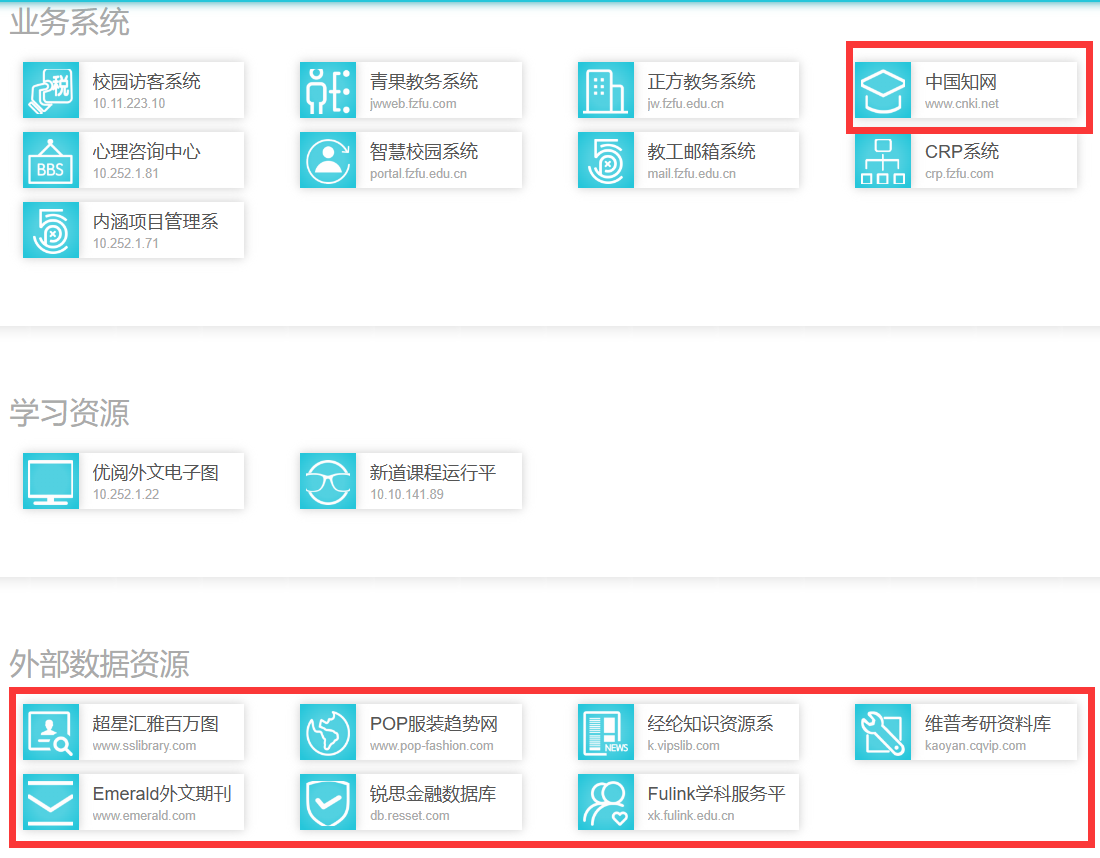This screenshot has width=1100, height=858.
Task: Open 正方教务系统 title link
Action: pos(702,81)
